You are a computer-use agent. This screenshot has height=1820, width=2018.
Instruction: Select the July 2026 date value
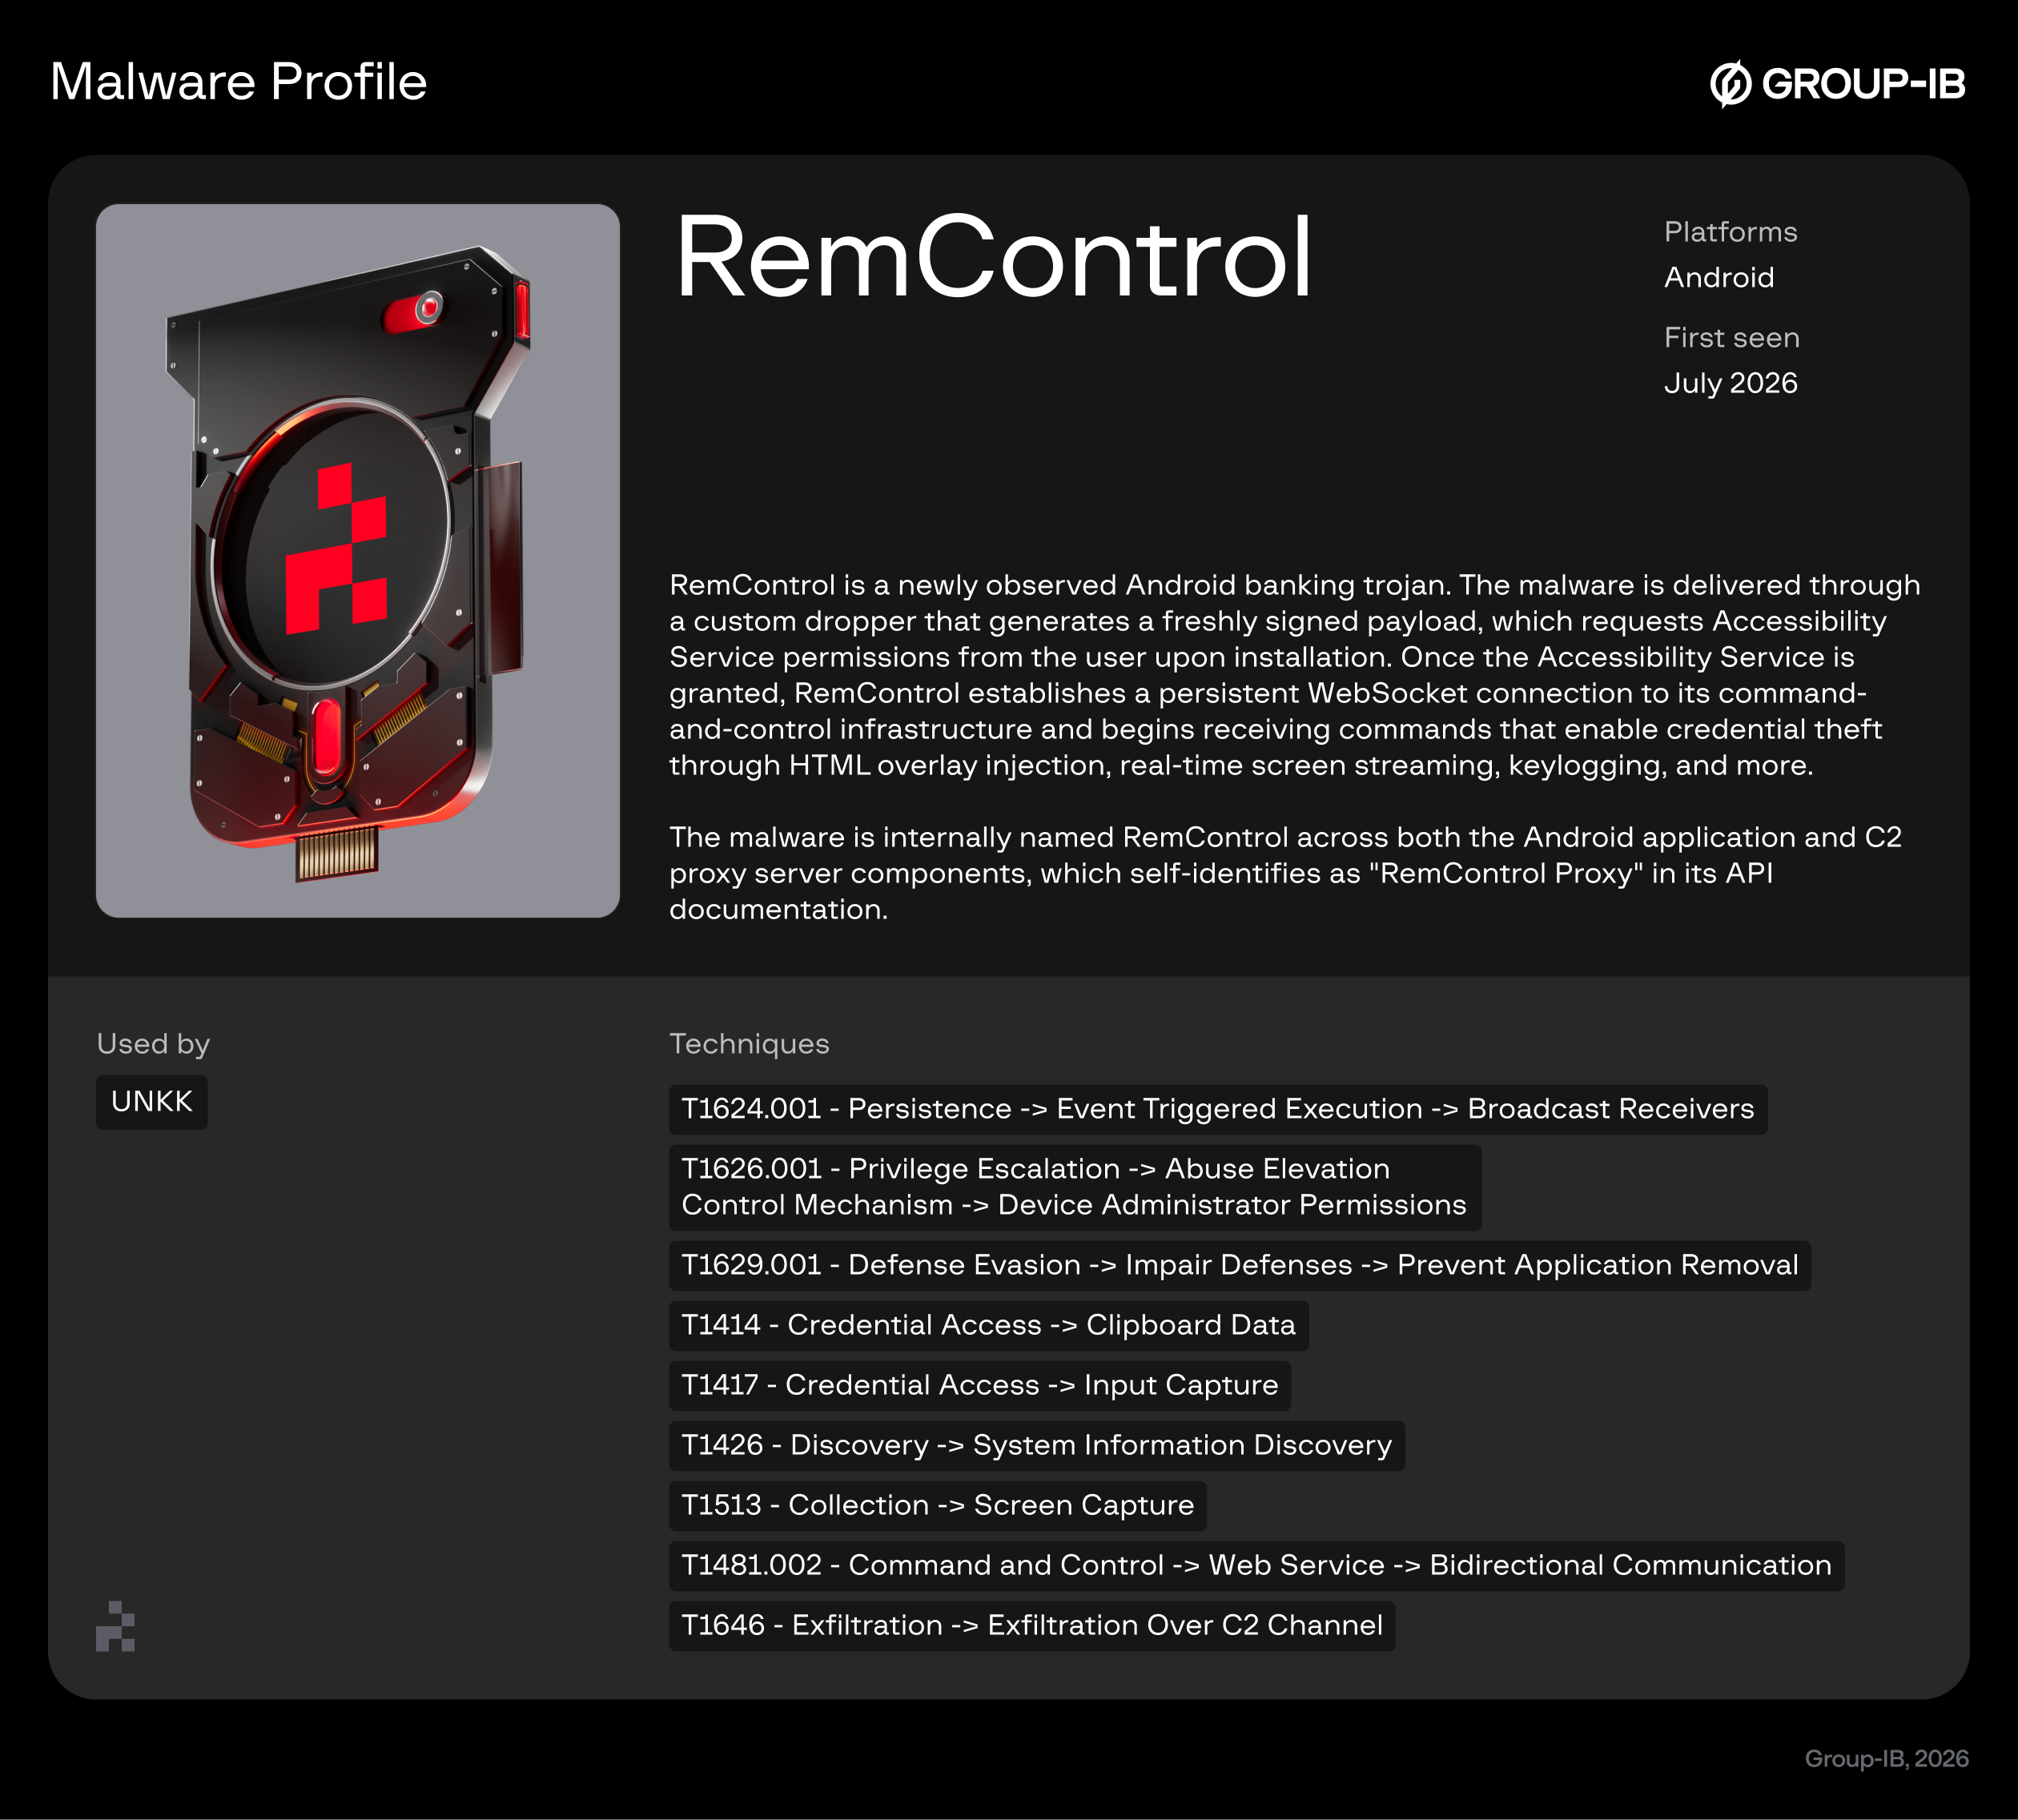point(1731,383)
